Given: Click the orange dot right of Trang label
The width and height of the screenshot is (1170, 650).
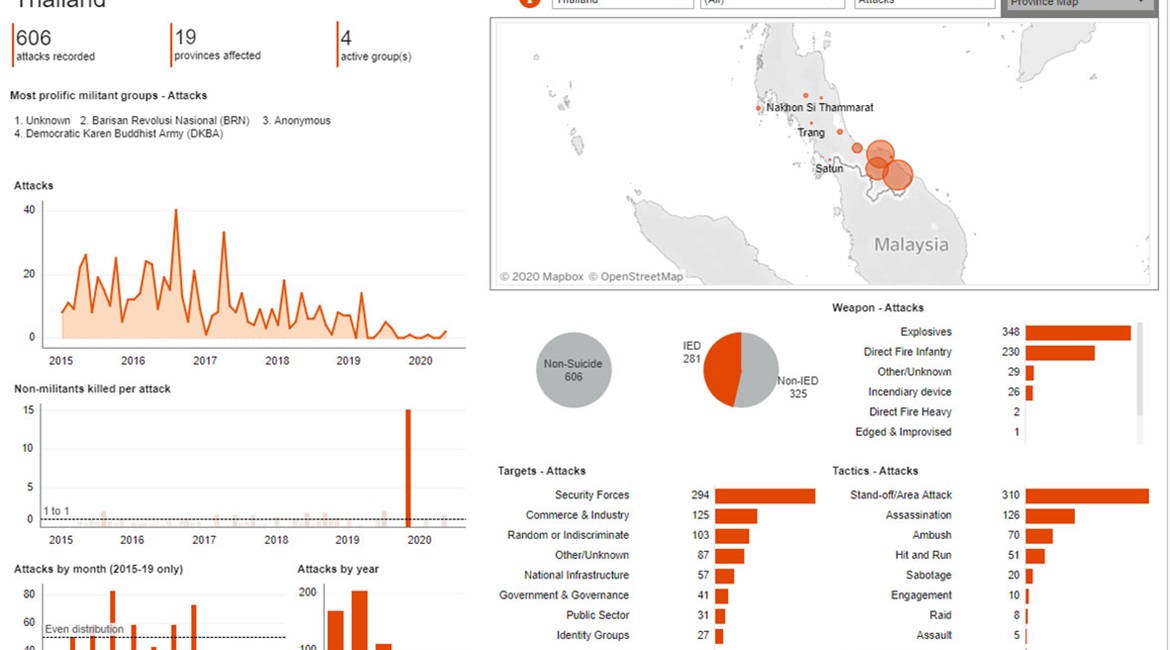Looking at the screenshot, I should click(839, 132).
